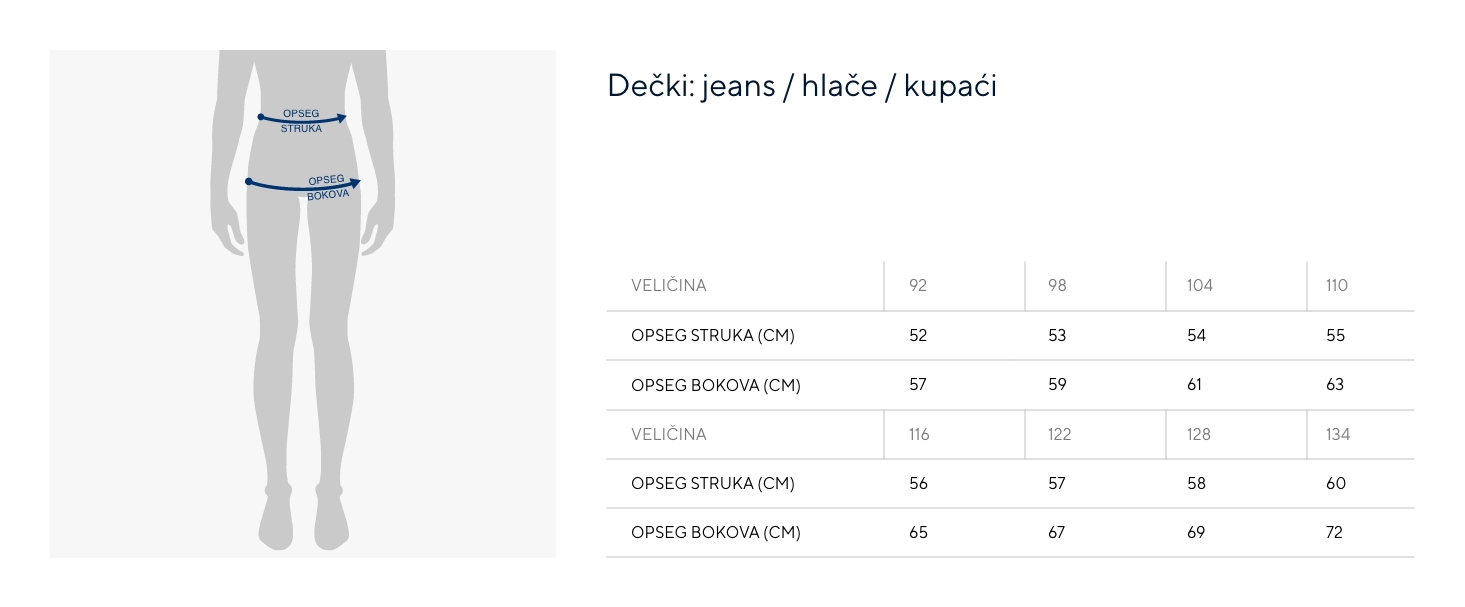Click the heading Dečki: jeans / hlače / kupaći
The image size is (1465, 607).
coord(801,86)
